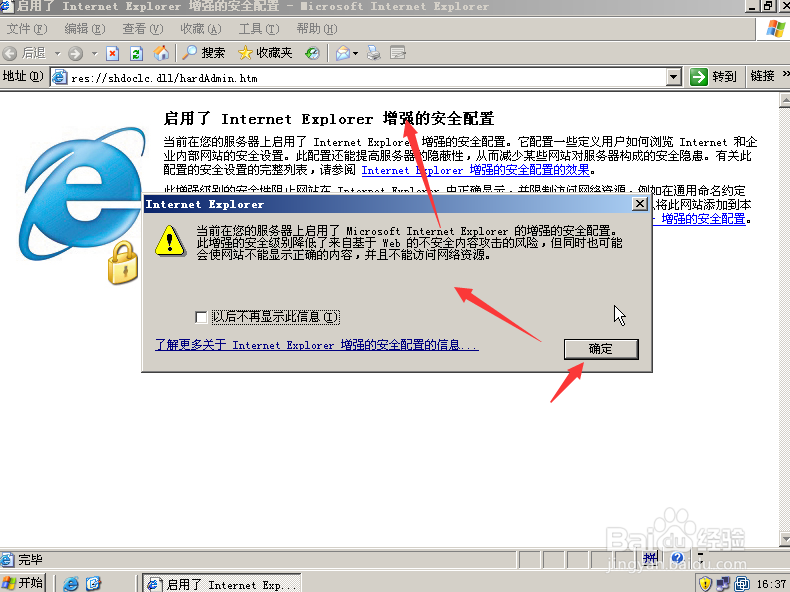Click the page icon in address bar
790x592 pixels.
pyautogui.click(x=60, y=78)
